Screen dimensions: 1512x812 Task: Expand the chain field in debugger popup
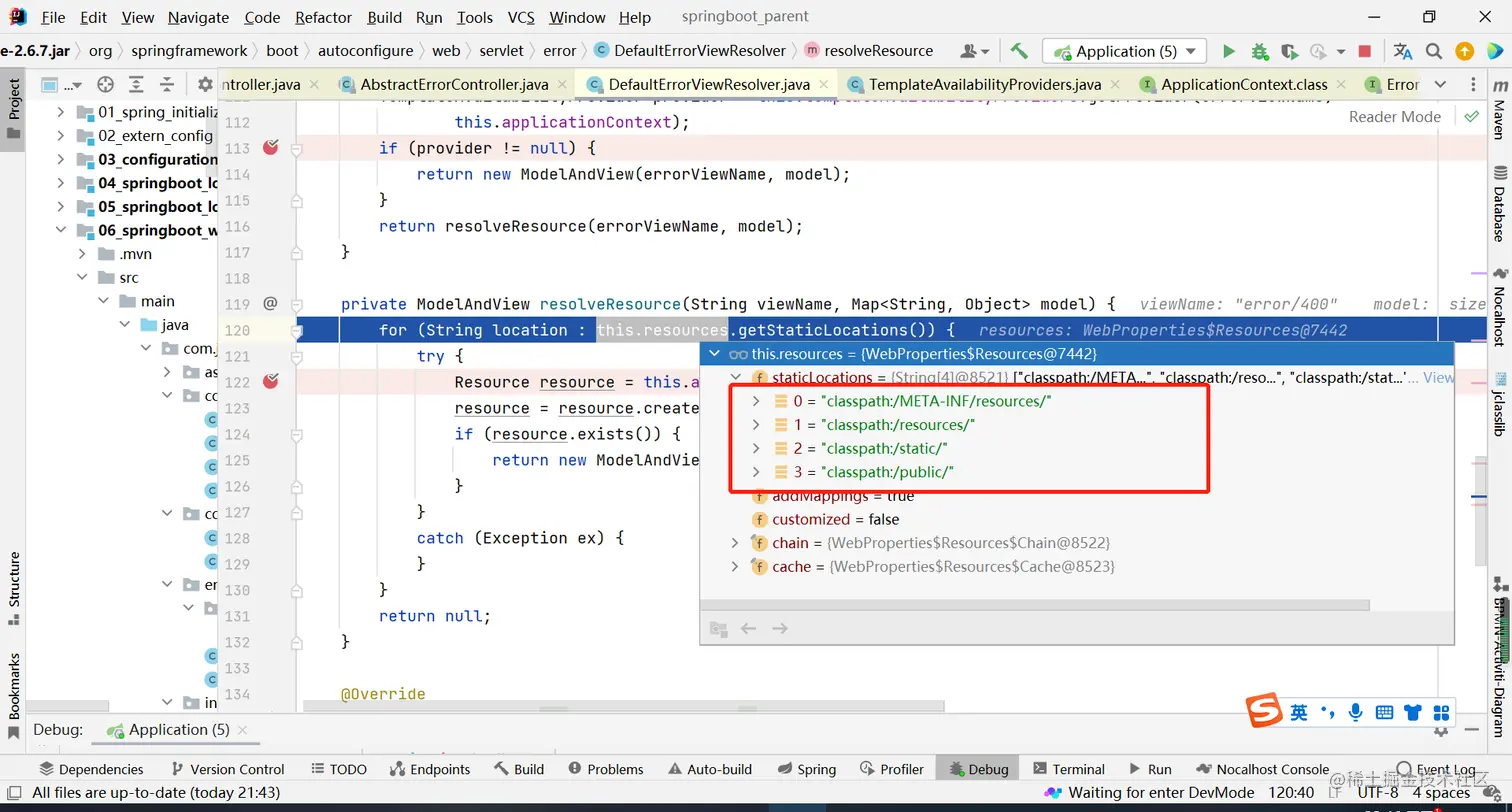tap(735, 543)
